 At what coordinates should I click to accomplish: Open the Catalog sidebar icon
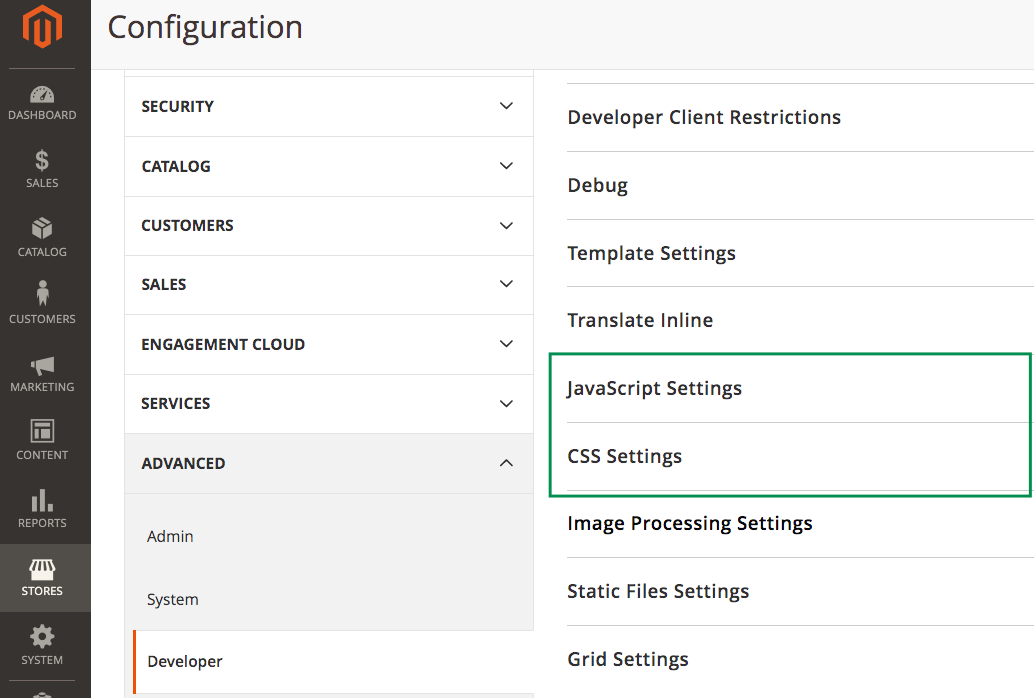tap(42, 239)
